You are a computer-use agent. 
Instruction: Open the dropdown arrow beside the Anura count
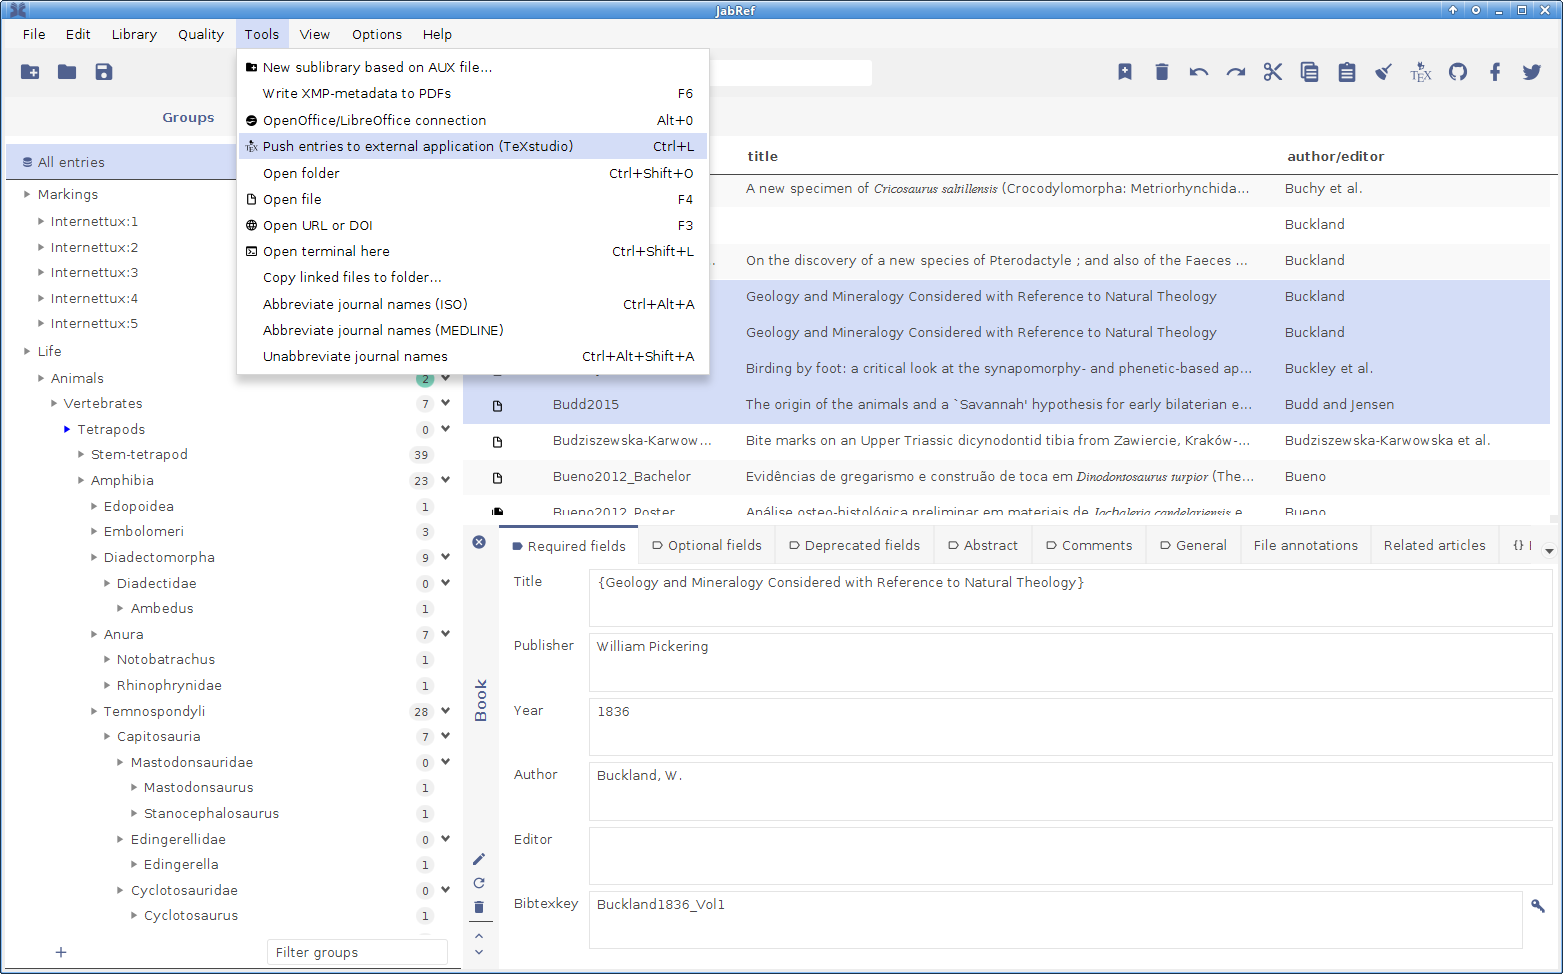[445, 634]
